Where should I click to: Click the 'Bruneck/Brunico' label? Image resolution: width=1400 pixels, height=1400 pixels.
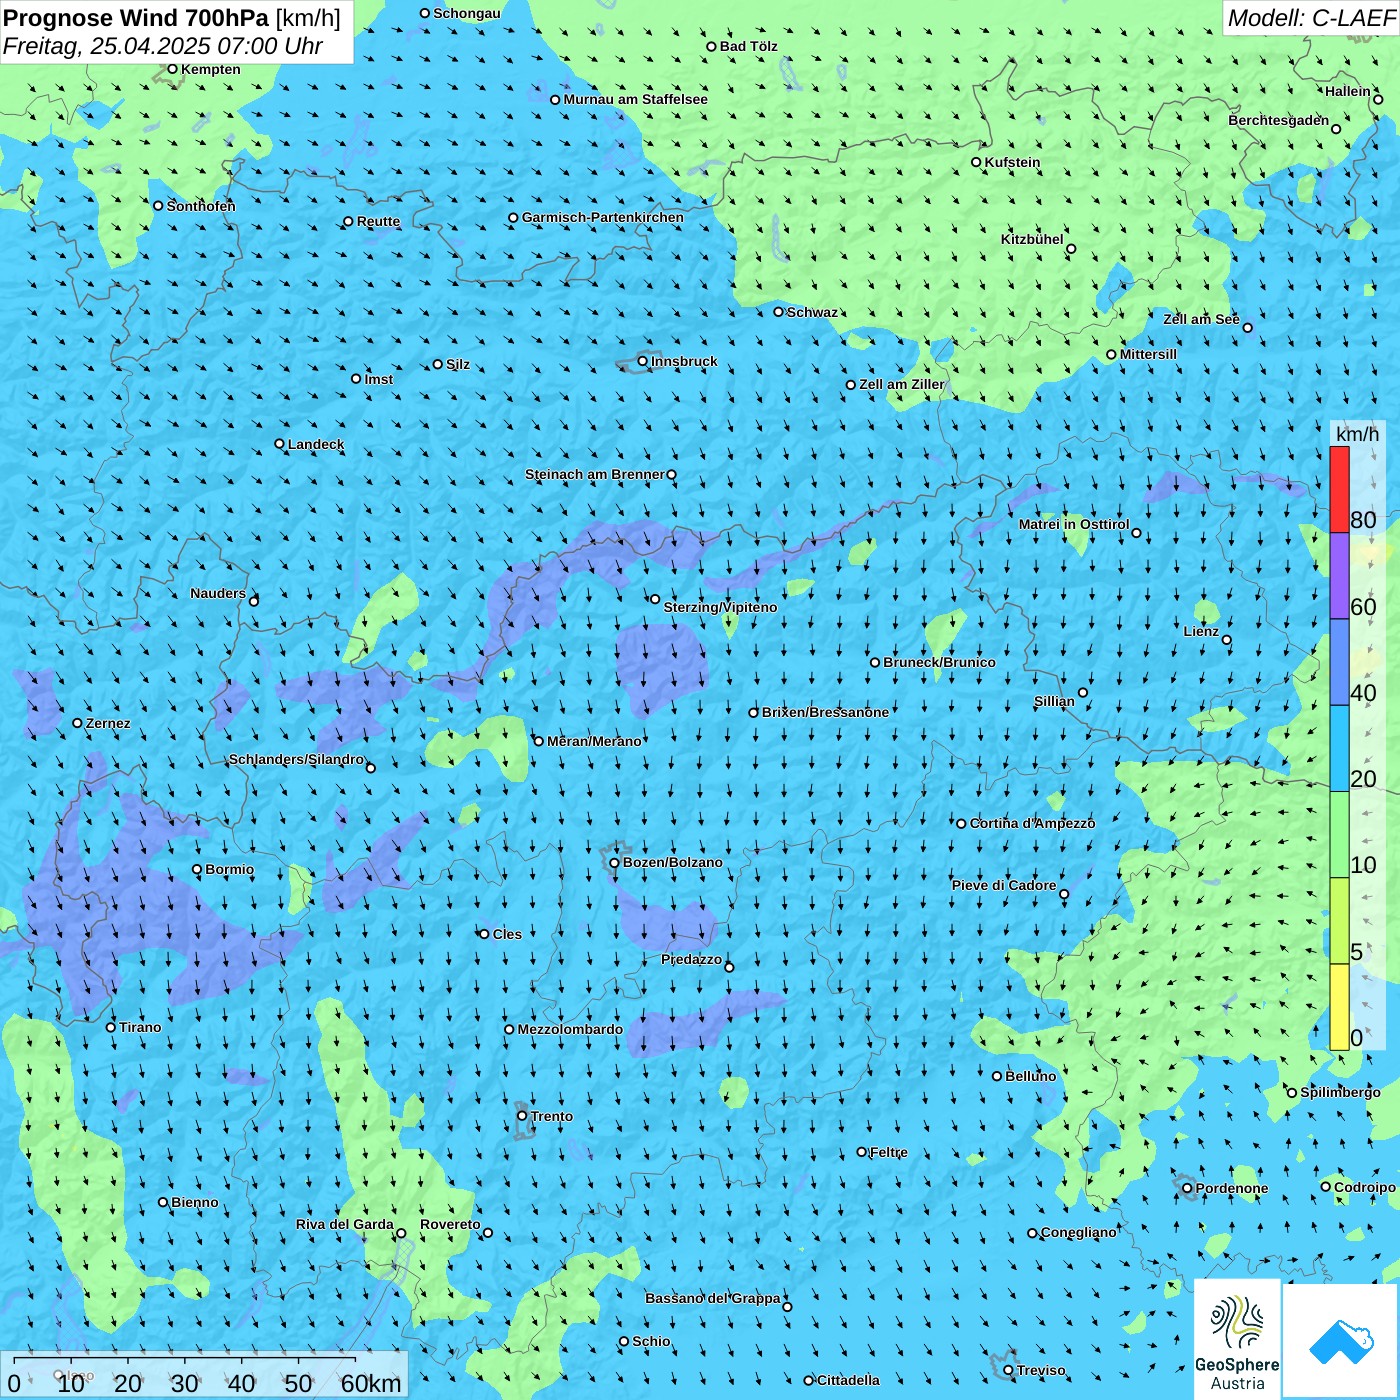tap(939, 662)
